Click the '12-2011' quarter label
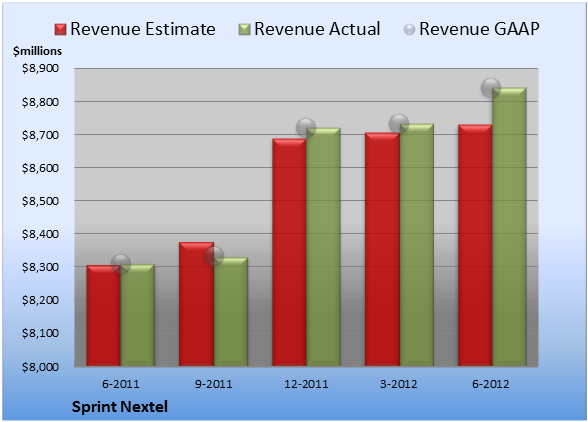Image resolution: width=588 pixels, height=422 pixels. [306, 384]
